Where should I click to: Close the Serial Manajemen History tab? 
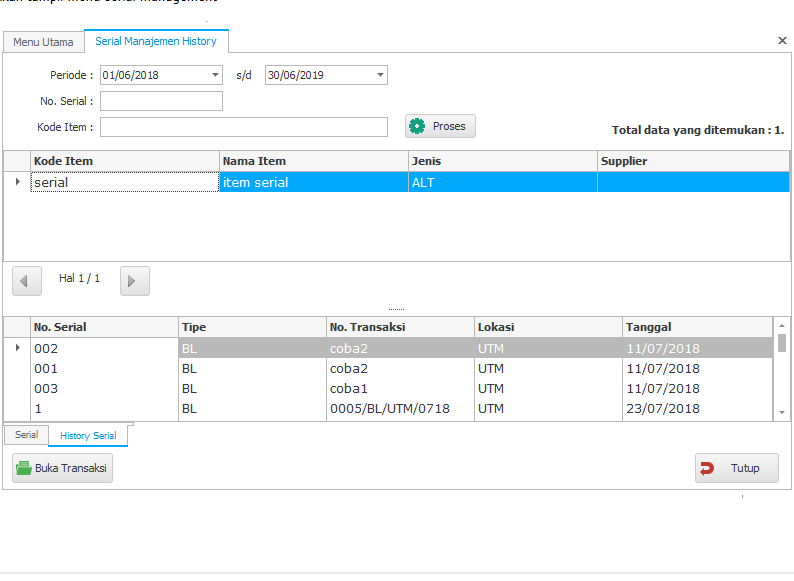pyautogui.click(x=782, y=41)
